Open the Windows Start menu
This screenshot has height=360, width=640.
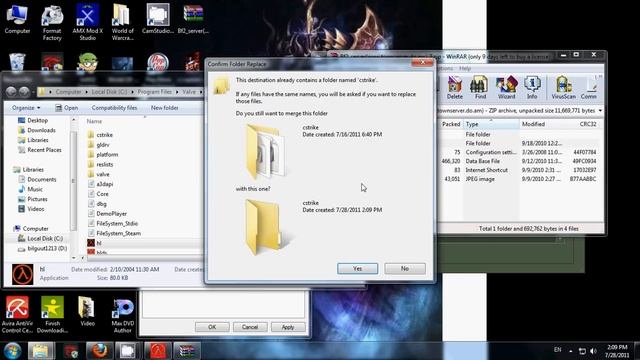12,351
